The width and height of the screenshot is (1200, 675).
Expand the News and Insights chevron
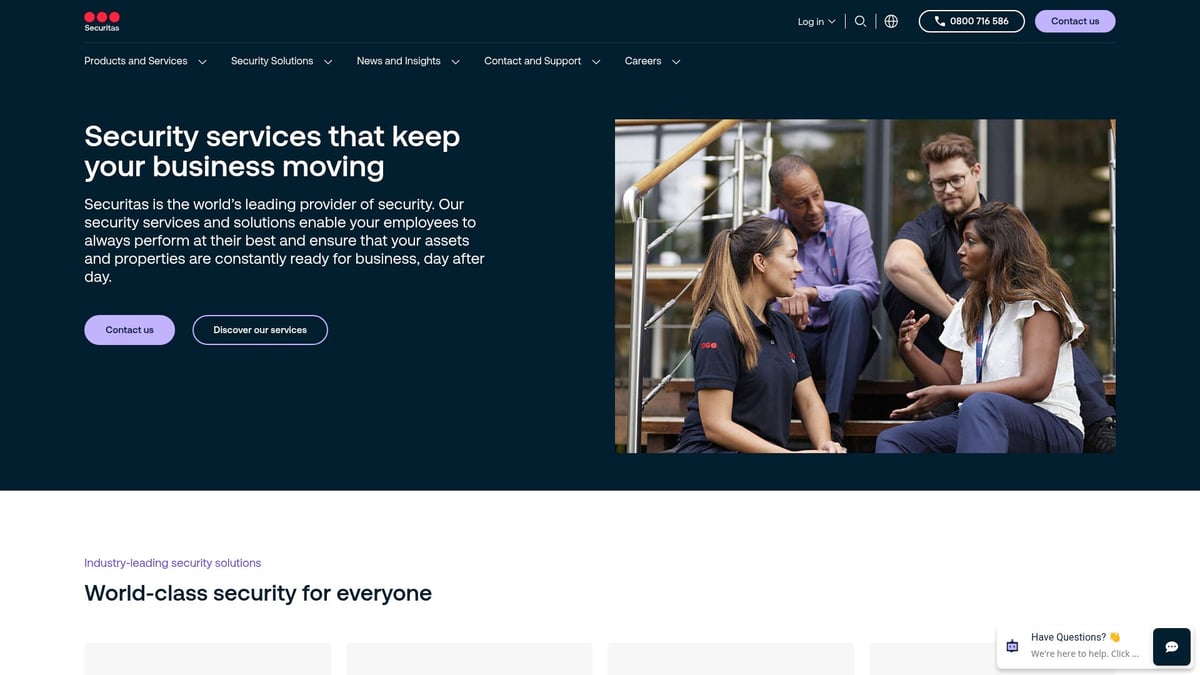[x=455, y=62]
